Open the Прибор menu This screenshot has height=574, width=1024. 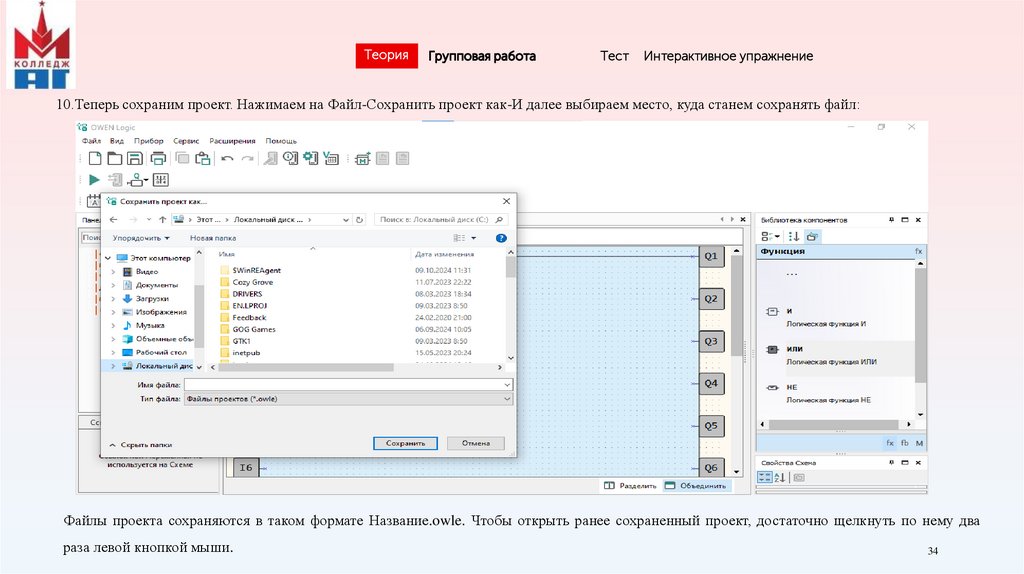tap(149, 141)
